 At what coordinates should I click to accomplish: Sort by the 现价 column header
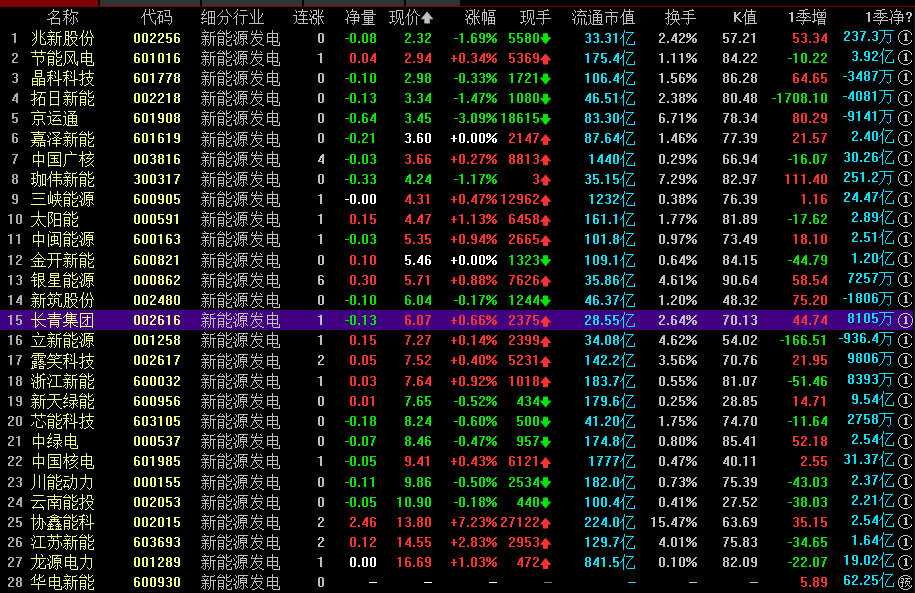click(411, 18)
